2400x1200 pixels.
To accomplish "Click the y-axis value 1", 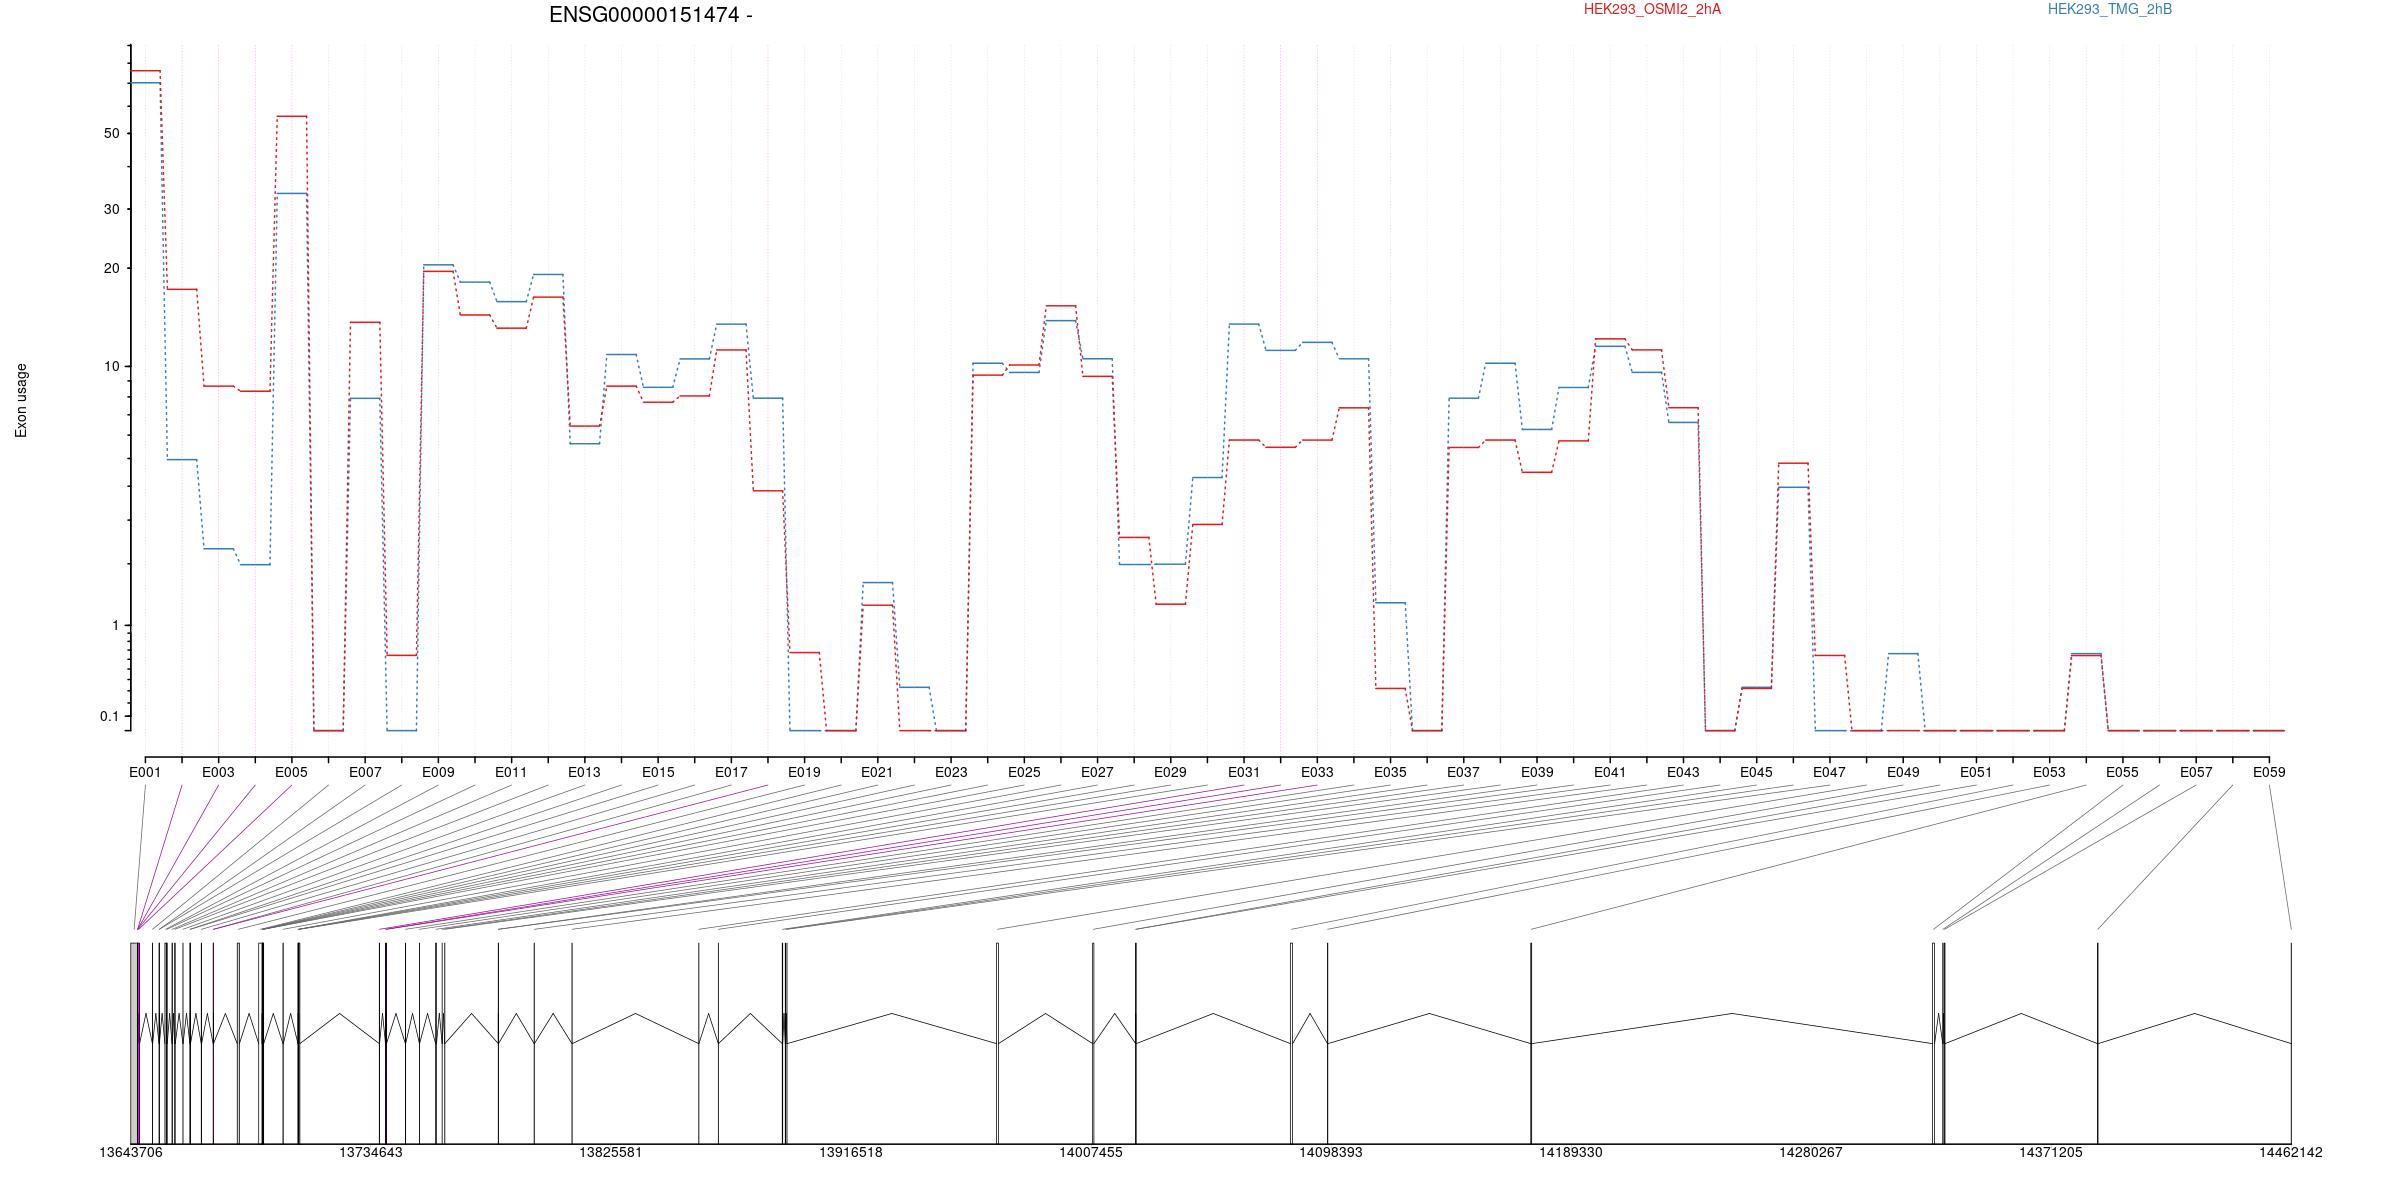I will coord(116,625).
